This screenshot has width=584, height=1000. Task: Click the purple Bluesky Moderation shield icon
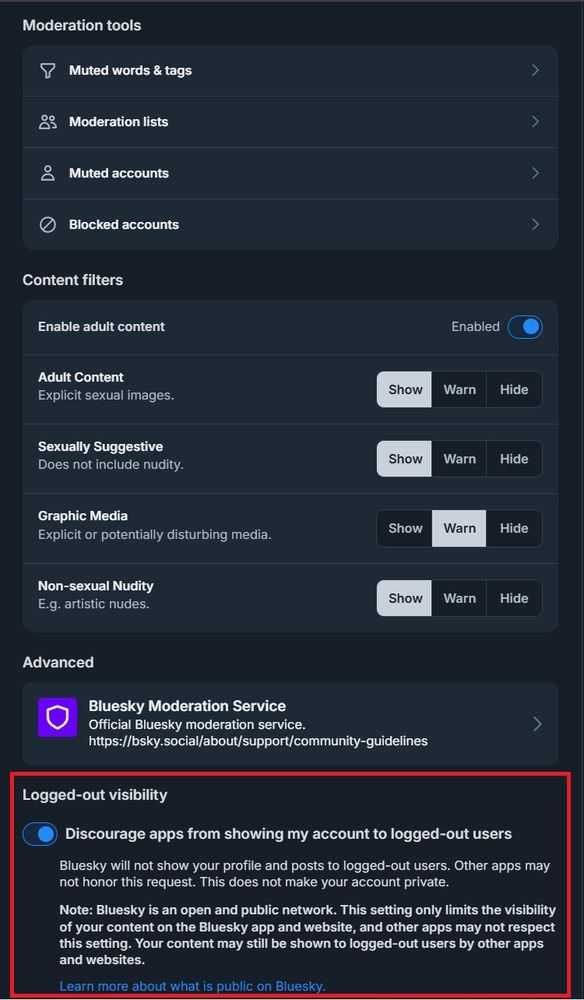click(x=57, y=717)
